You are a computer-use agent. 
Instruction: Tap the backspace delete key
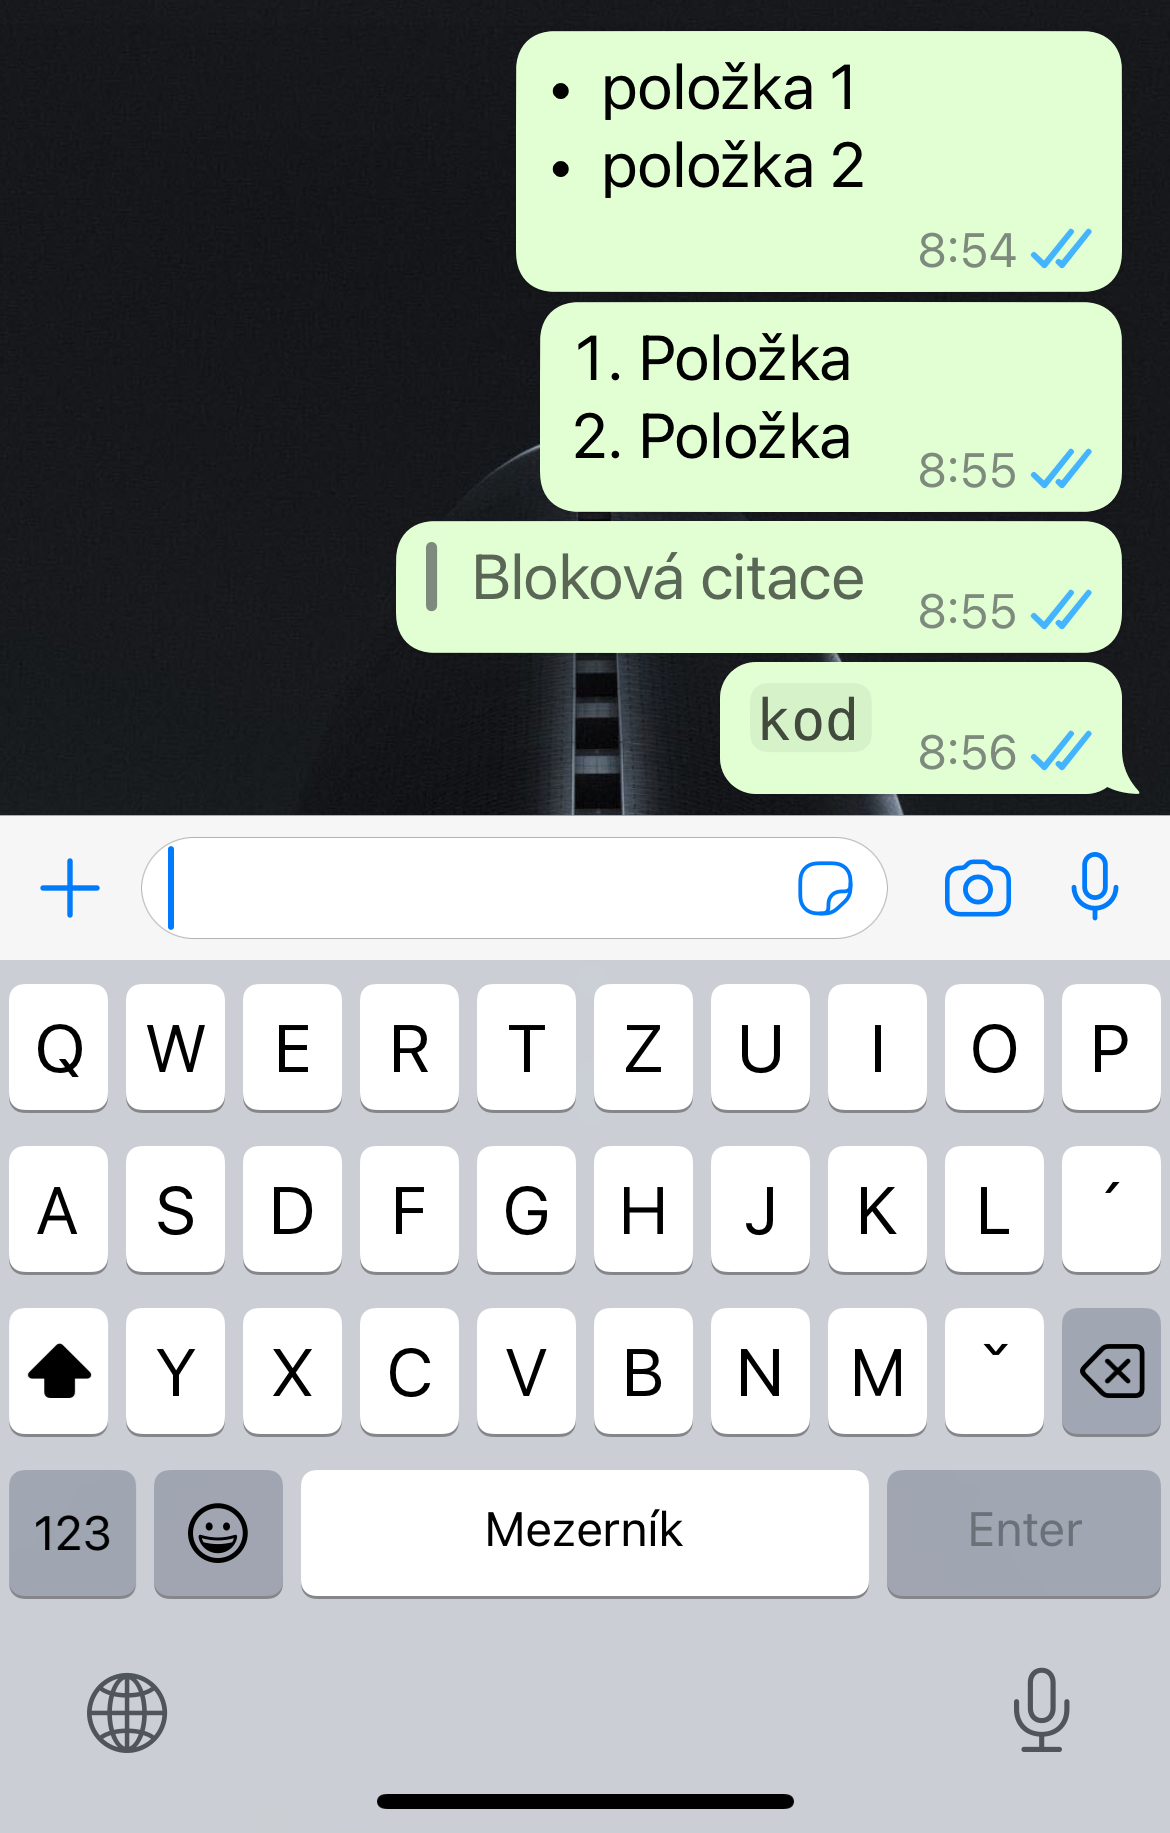point(1111,1371)
